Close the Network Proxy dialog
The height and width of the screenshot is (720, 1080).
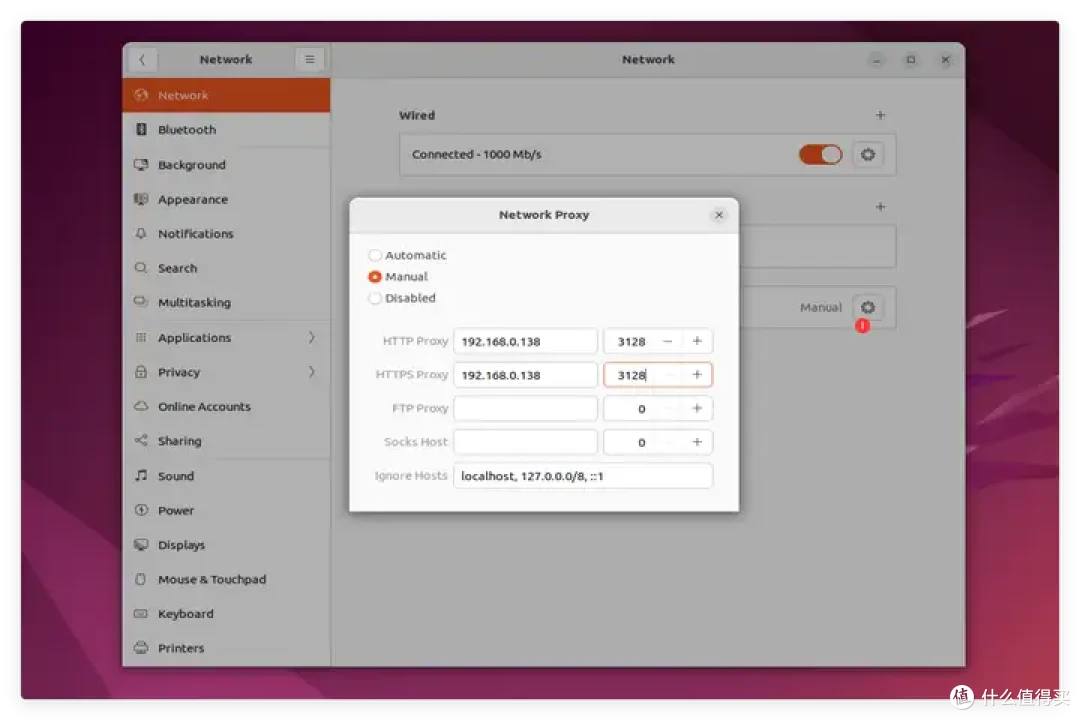(x=719, y=215)
